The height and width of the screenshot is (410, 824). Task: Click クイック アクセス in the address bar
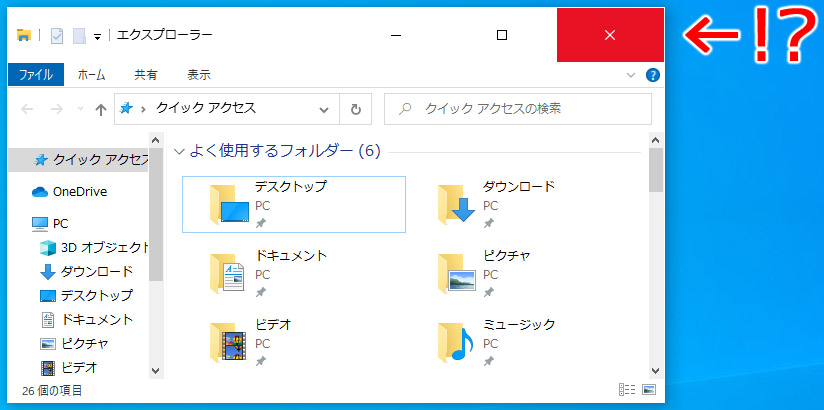click(x=205, y=108)
